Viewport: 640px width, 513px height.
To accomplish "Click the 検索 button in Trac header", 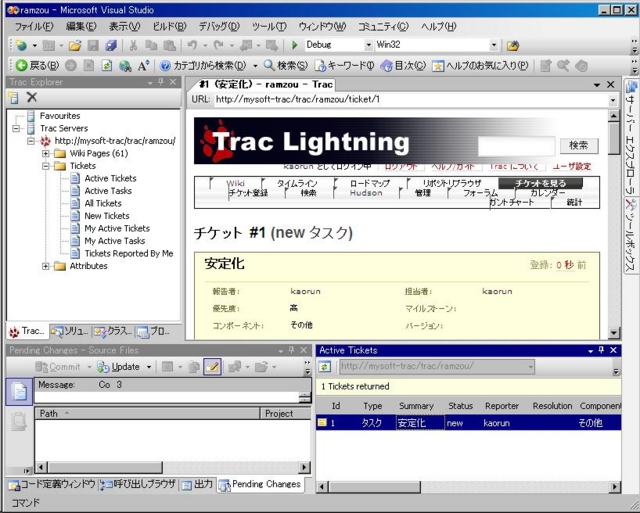I will pos(579,145).
